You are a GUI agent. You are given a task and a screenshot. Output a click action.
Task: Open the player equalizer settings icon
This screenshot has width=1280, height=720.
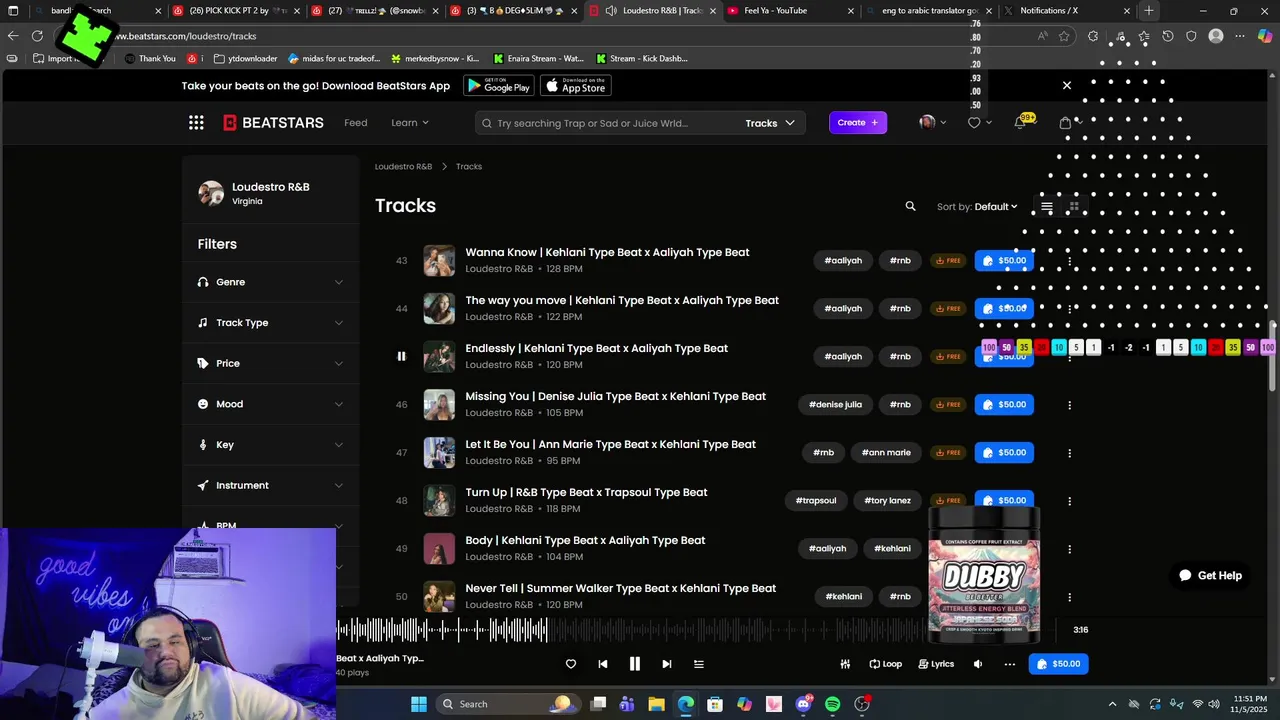pyautogui.click(x=845, y=664)
